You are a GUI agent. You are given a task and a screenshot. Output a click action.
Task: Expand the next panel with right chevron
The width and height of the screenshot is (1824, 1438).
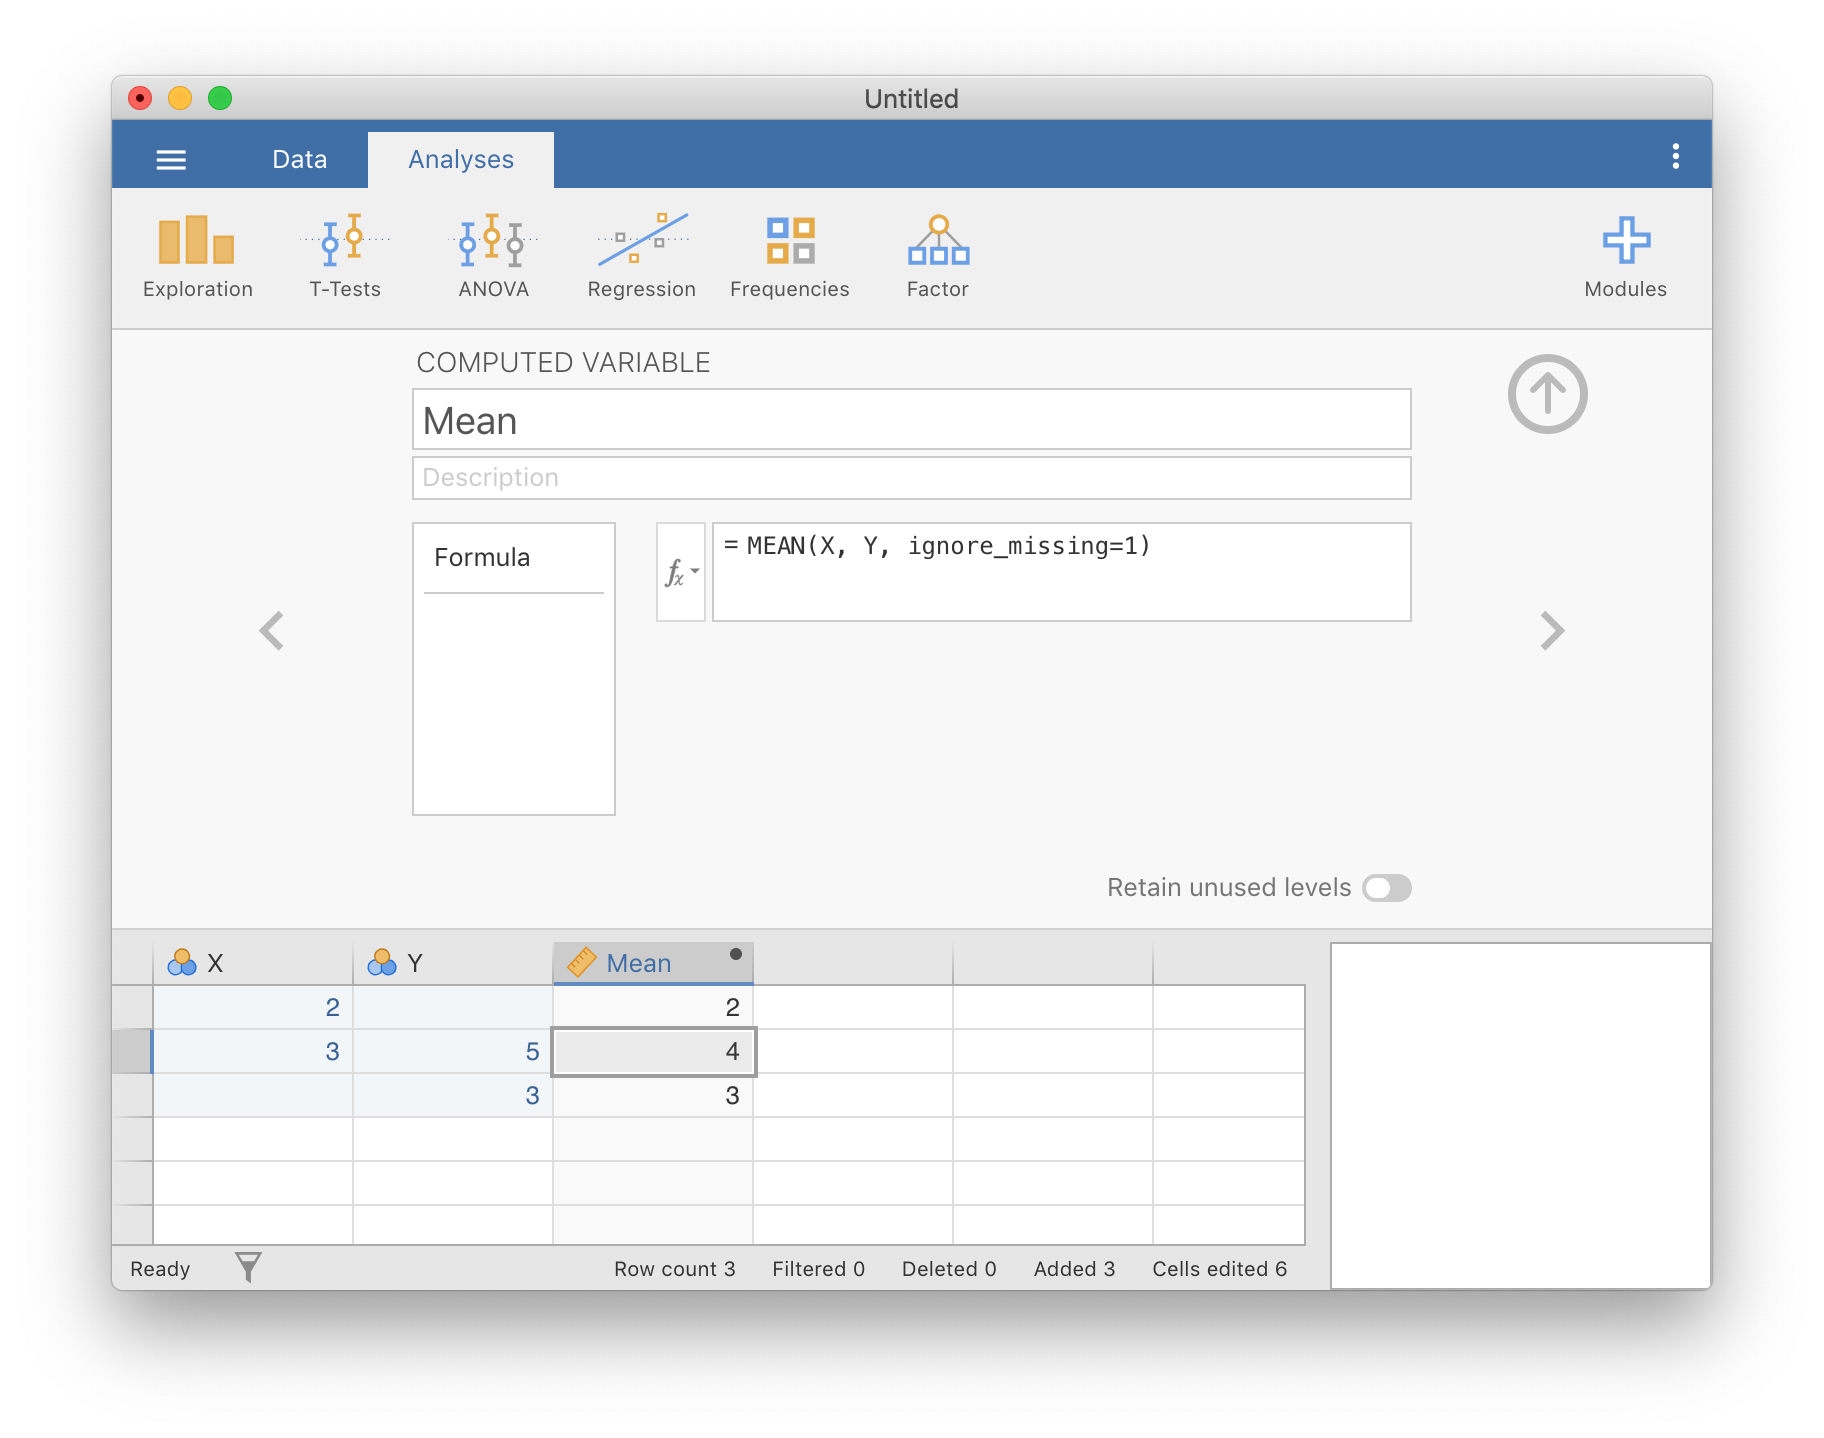point(1551,630)
